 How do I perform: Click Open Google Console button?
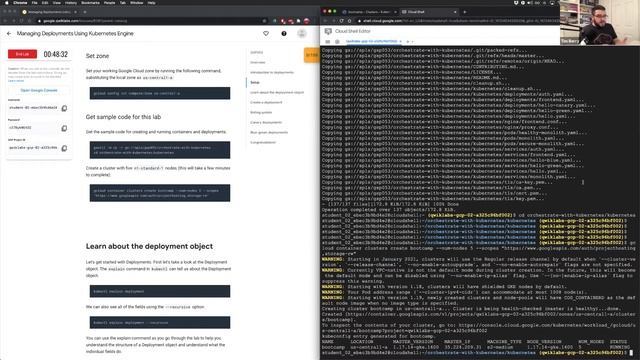[39, 90]
